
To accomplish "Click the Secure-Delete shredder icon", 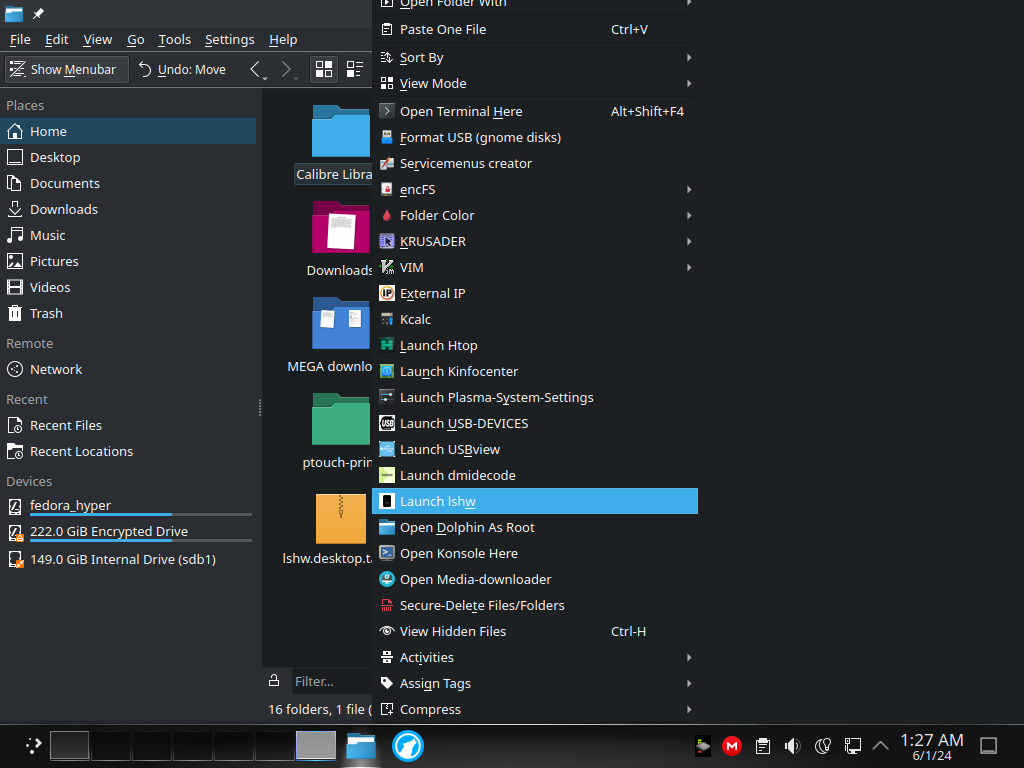I will coord(387,605).
